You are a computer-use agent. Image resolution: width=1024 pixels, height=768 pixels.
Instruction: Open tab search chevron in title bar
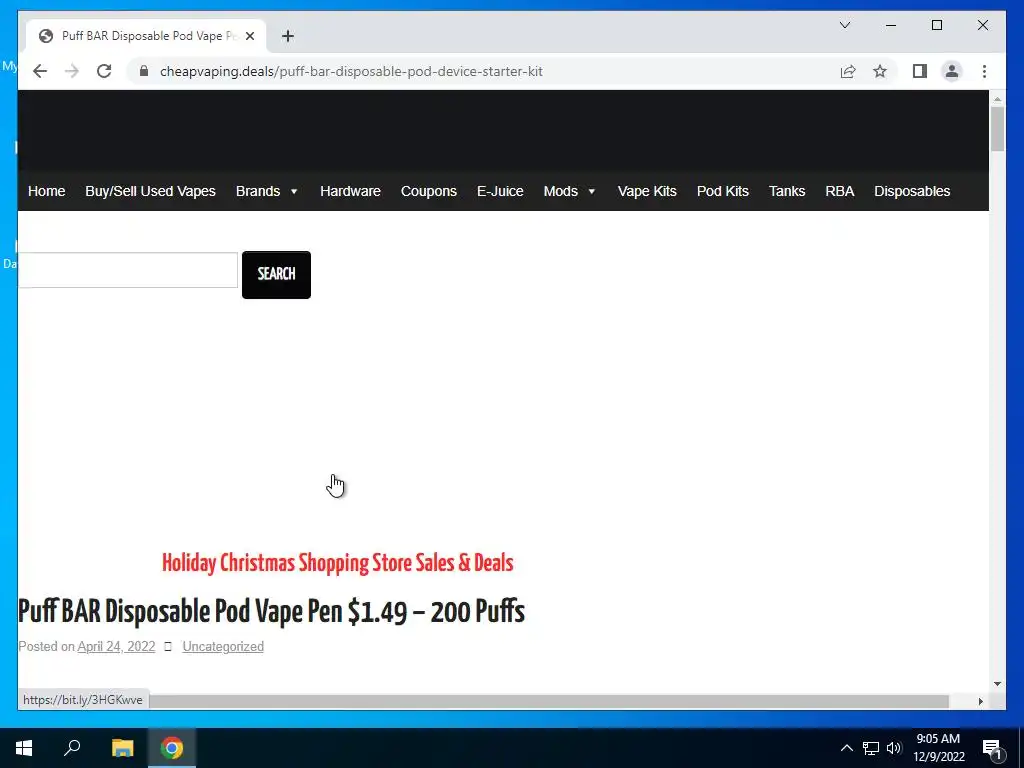pyautogui.click(x=845, y=25)
